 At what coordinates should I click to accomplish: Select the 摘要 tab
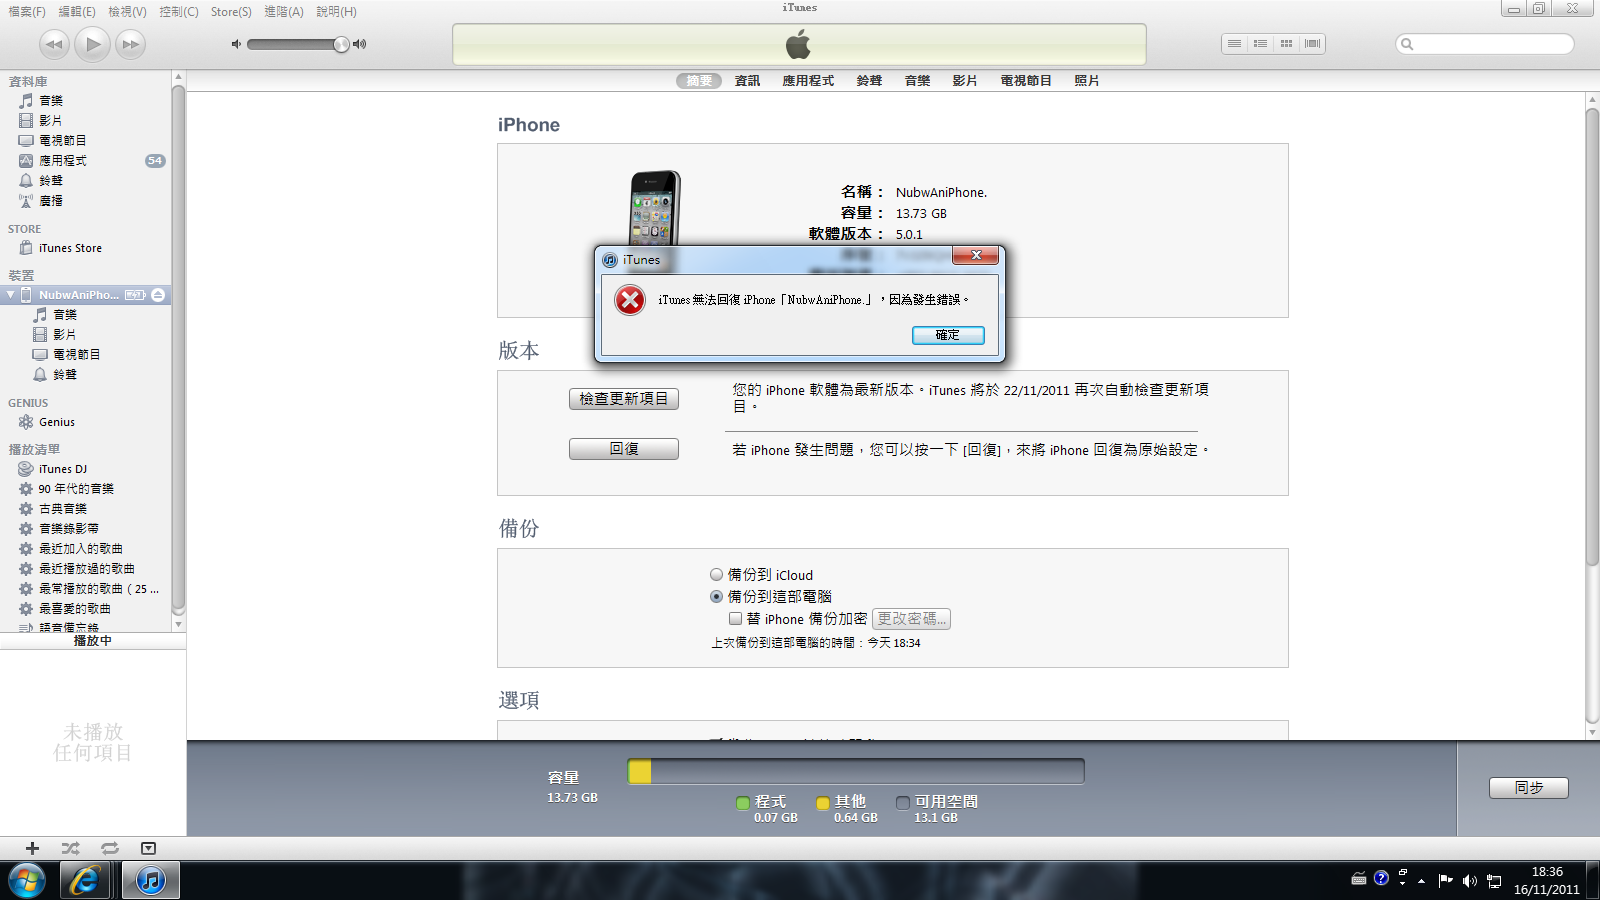[699, 81]
